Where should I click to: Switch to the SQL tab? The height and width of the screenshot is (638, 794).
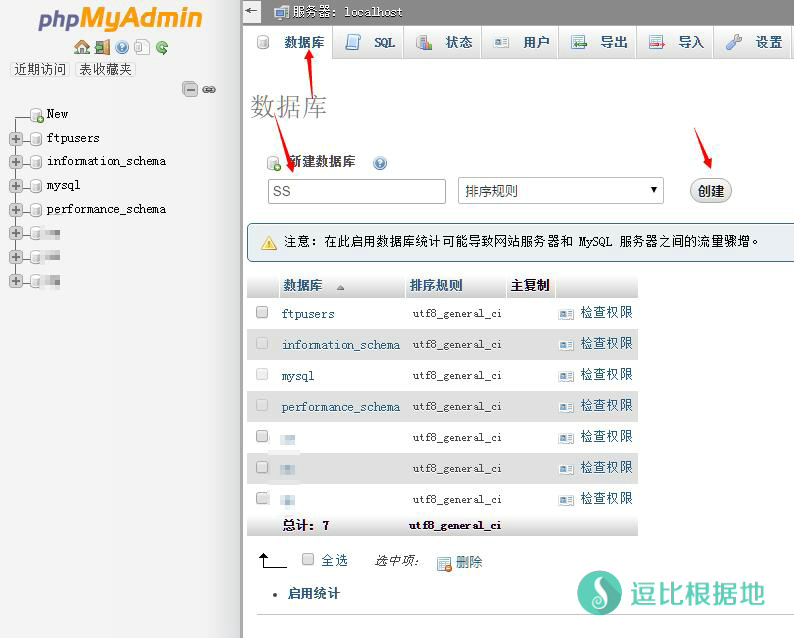[x=371, y=42]
